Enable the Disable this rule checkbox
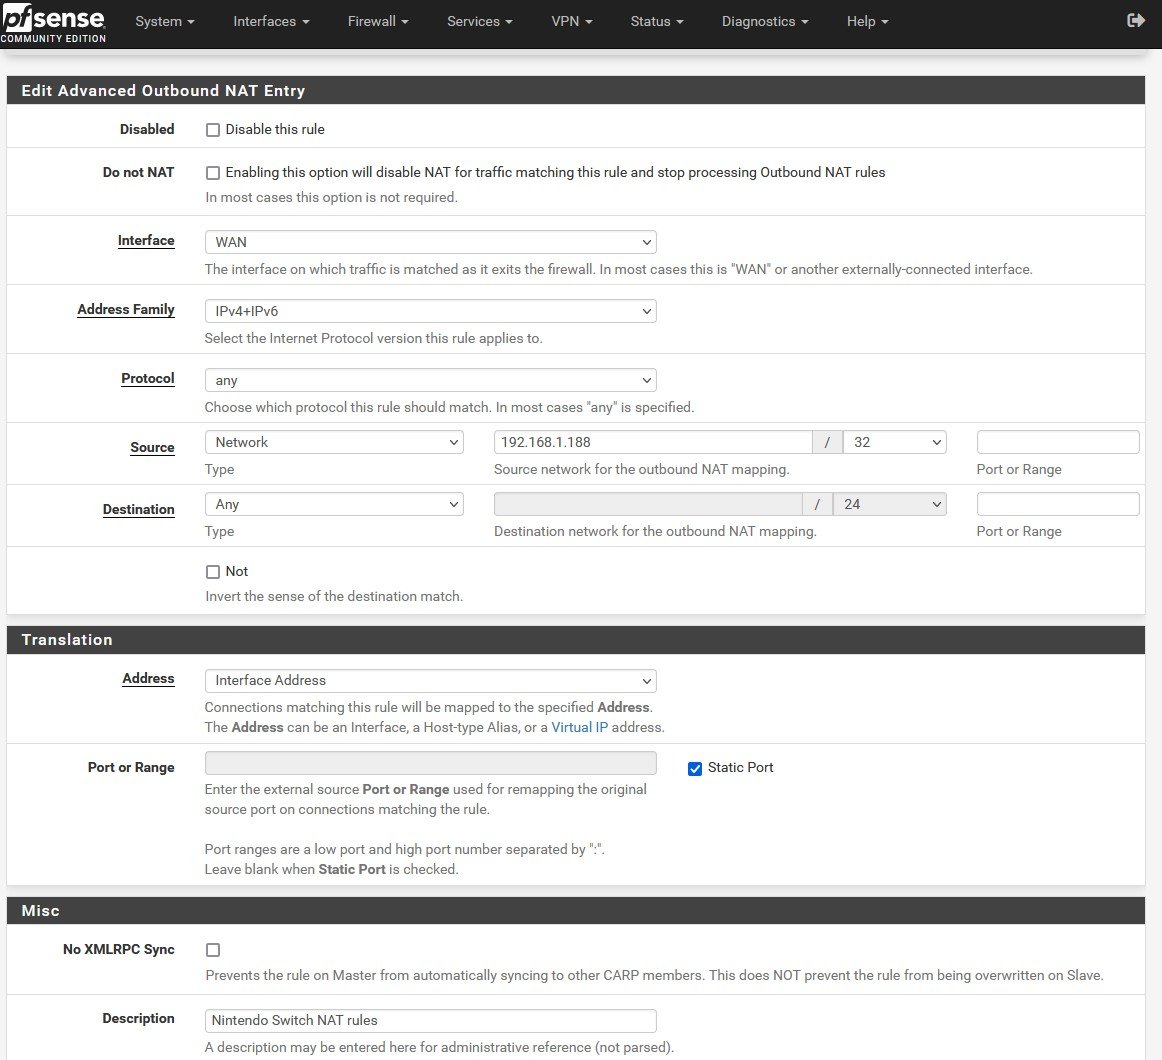 [213, 130]
